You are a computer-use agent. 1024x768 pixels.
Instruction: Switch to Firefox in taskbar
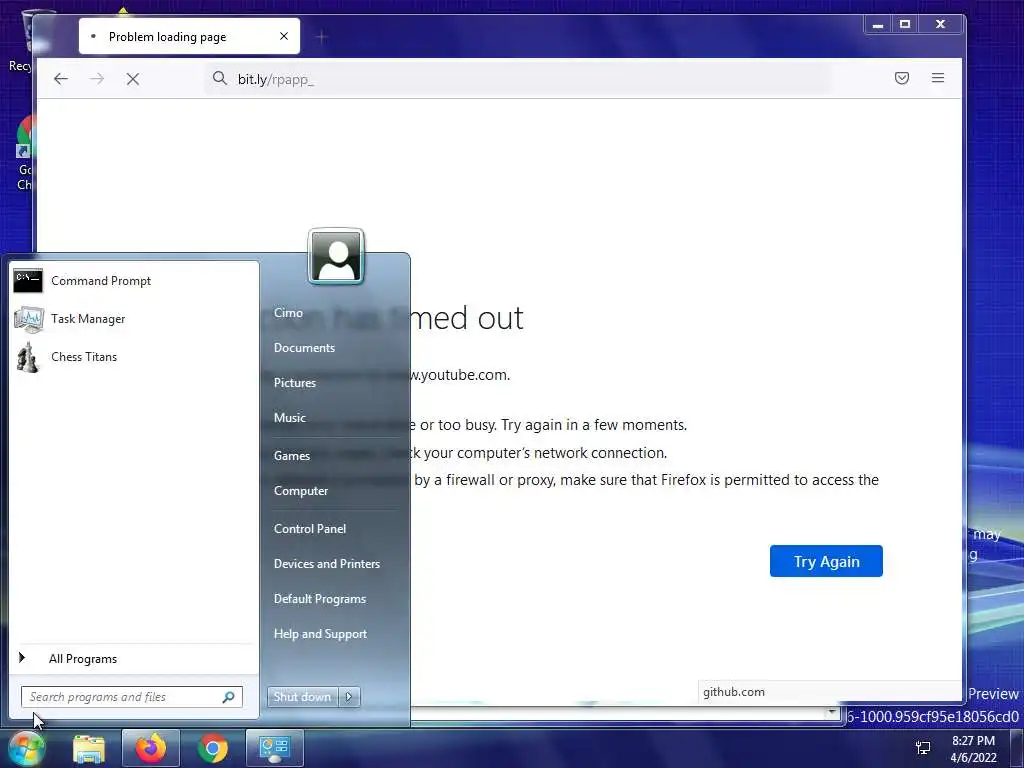click(x=151, y=748)
